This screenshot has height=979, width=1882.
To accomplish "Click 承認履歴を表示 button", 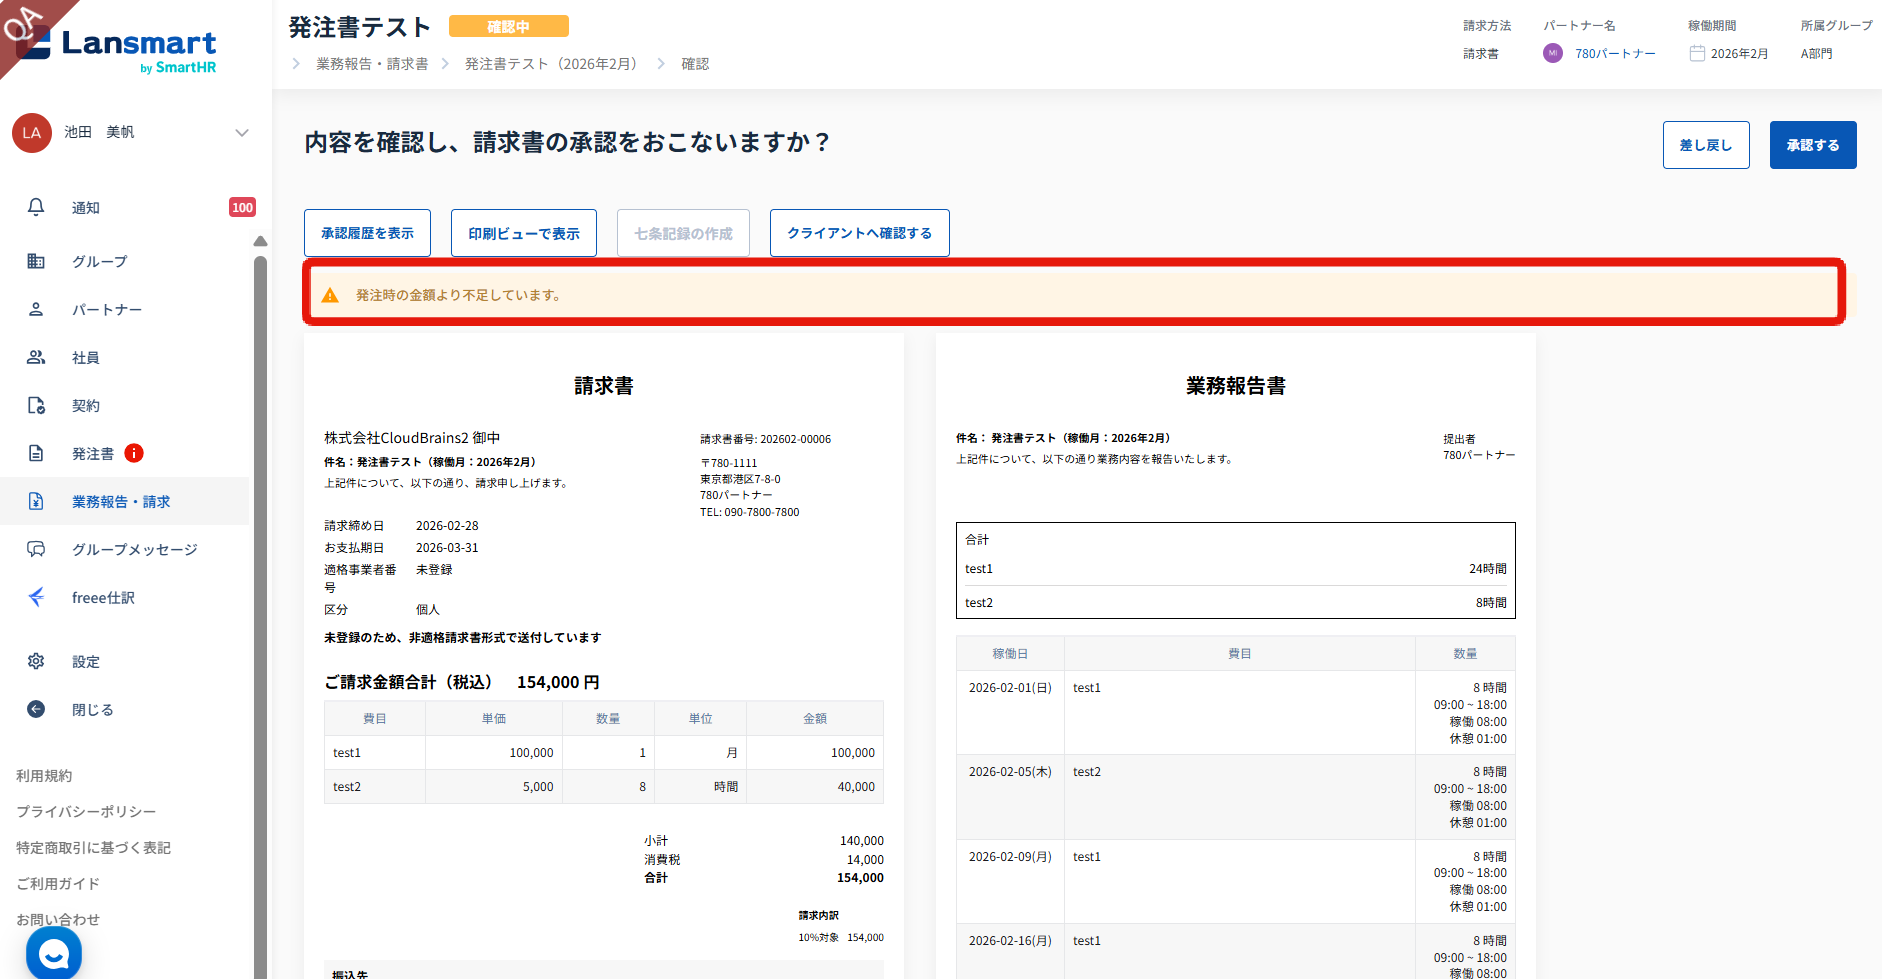I will coord(367,233).
